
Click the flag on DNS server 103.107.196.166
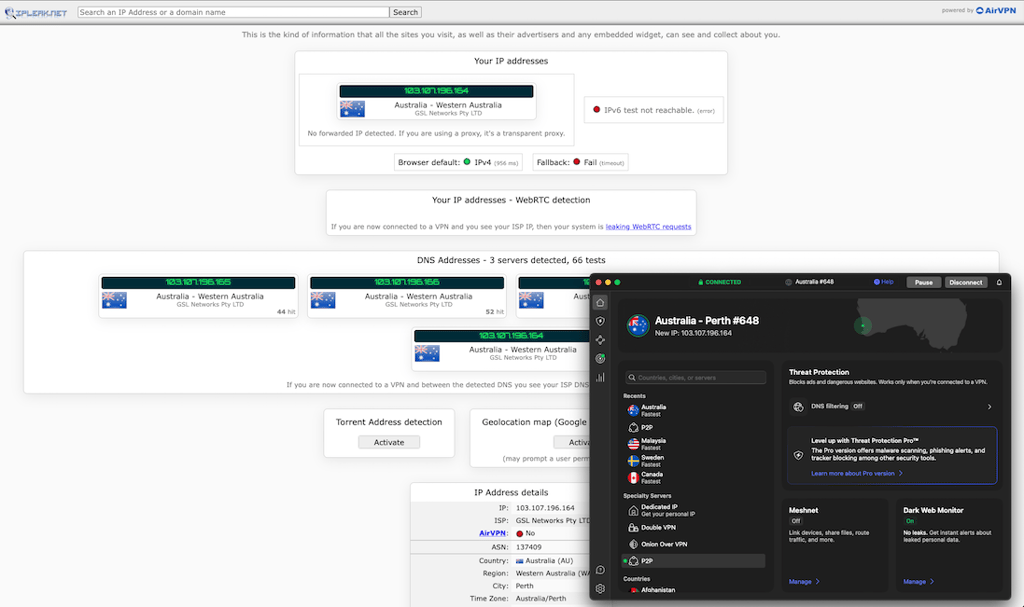pyautogui.click(x=323, y=300)
